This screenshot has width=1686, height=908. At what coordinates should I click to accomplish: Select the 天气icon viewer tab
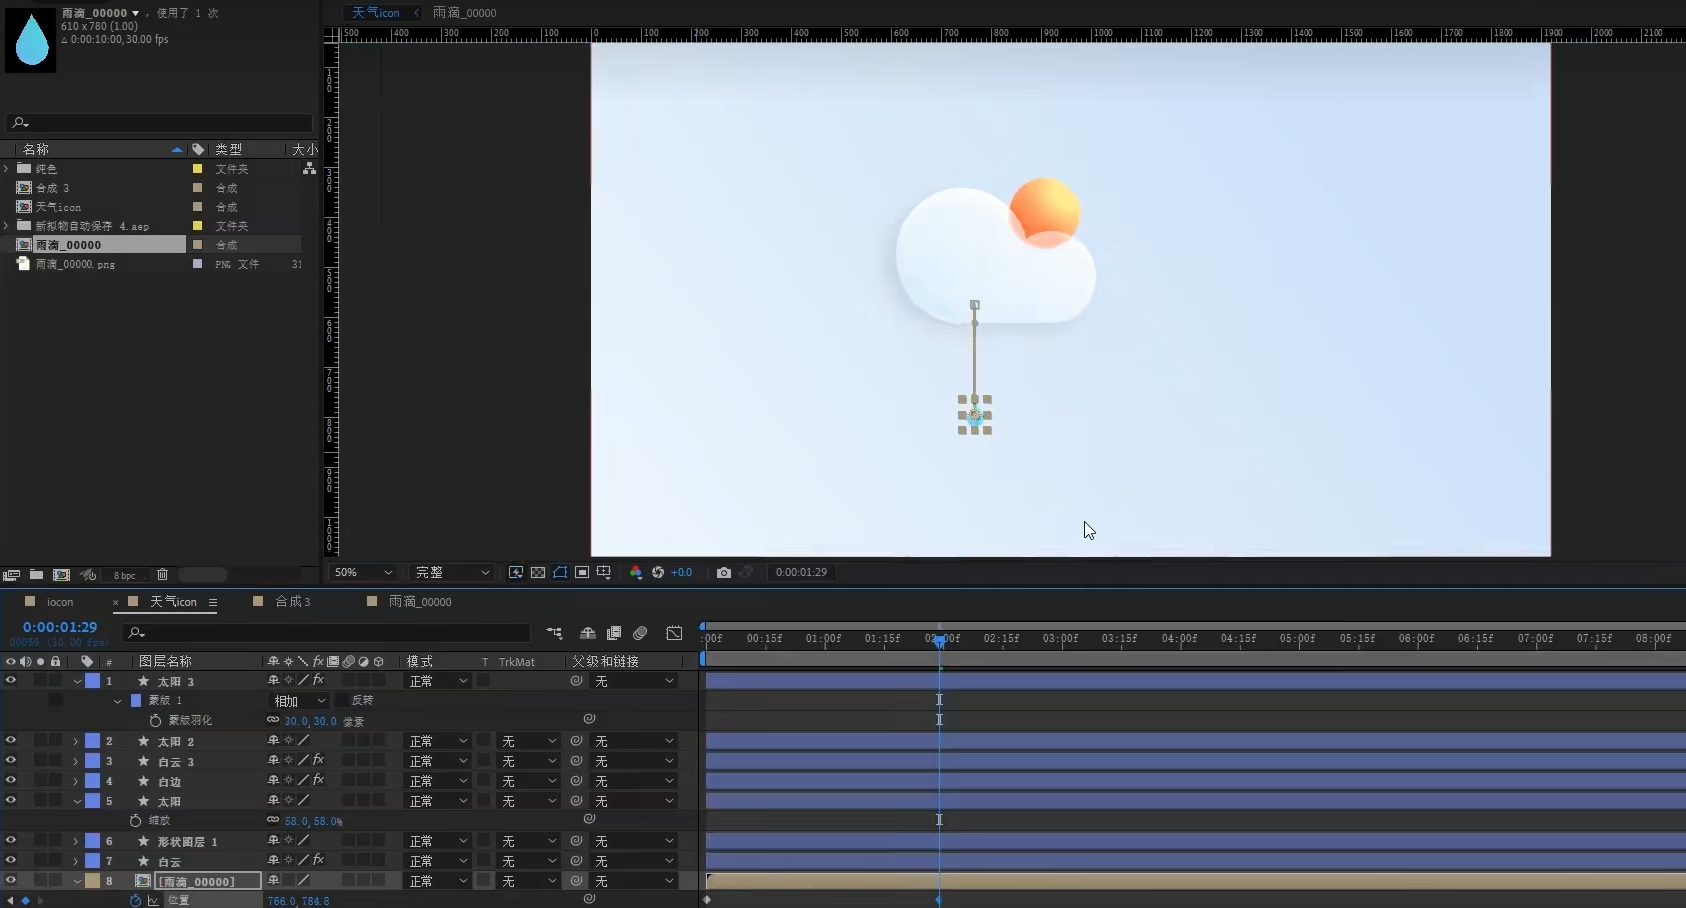375,13
